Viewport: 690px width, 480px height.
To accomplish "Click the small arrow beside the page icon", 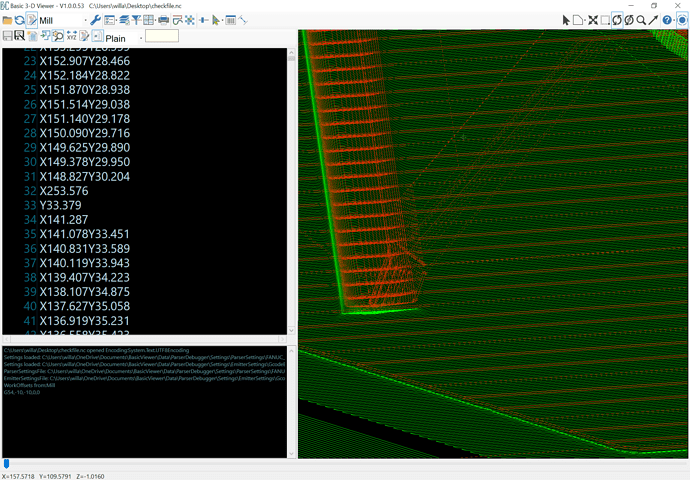I will [585, 21].
